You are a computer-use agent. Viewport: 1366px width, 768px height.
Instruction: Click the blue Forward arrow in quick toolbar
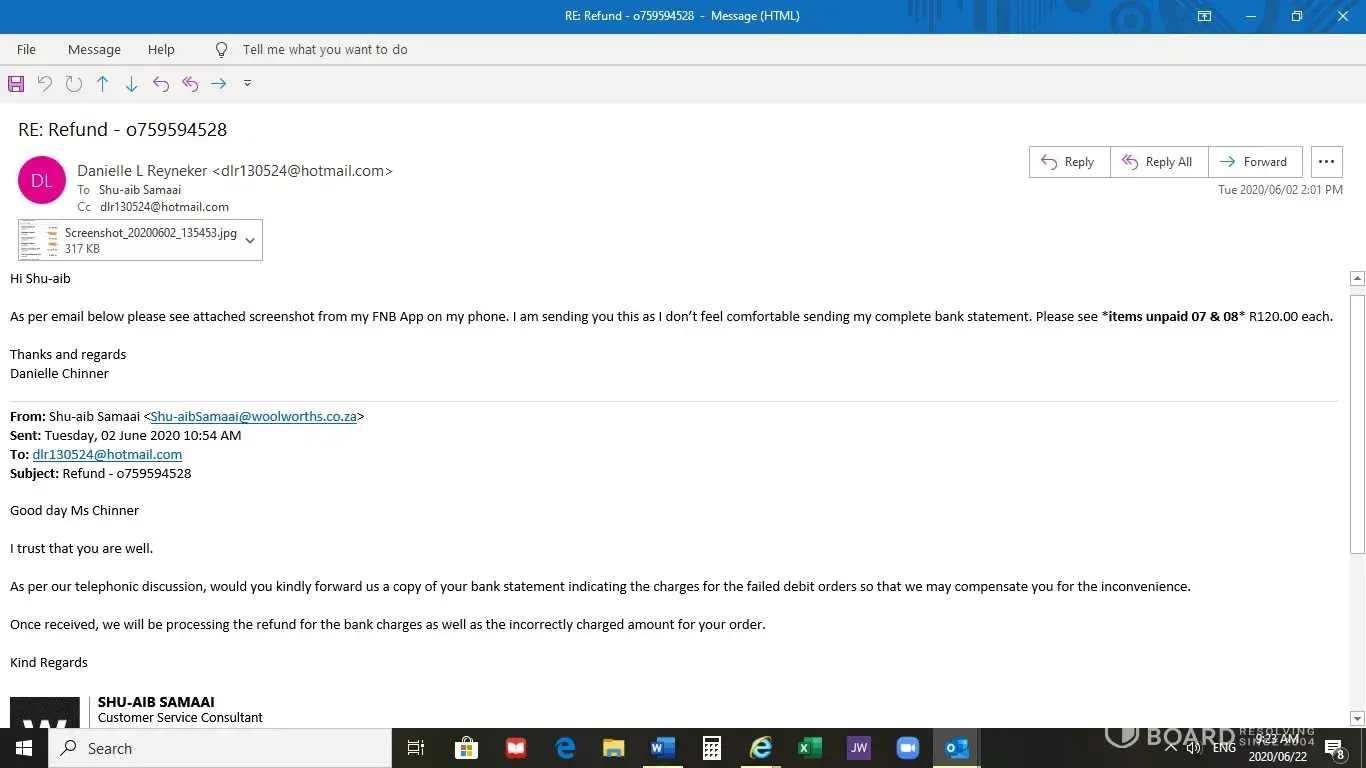[x=219, y=84]
